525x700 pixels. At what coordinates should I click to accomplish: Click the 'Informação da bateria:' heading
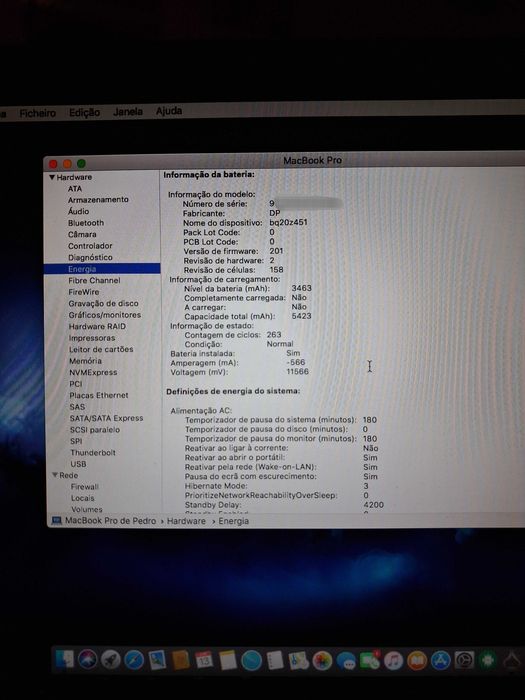tap(209, 175)
